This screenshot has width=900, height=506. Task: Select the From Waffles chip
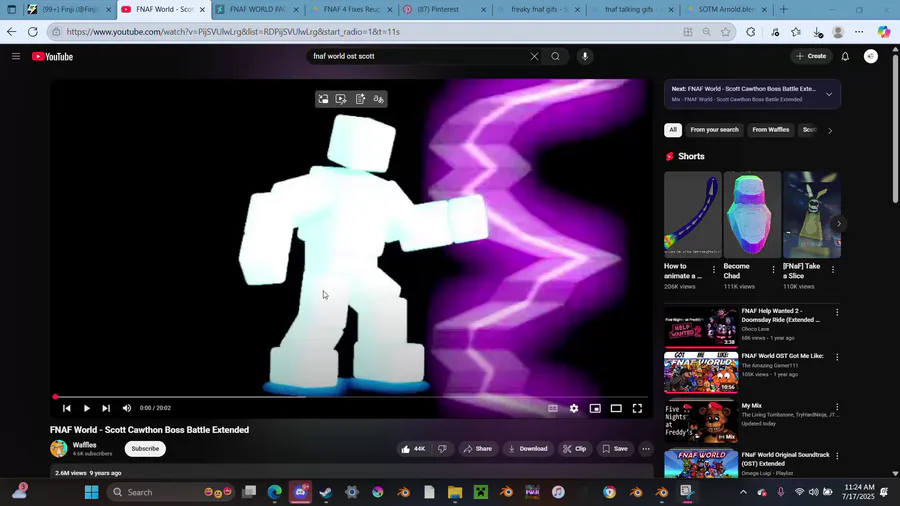(x=770, y=130)
